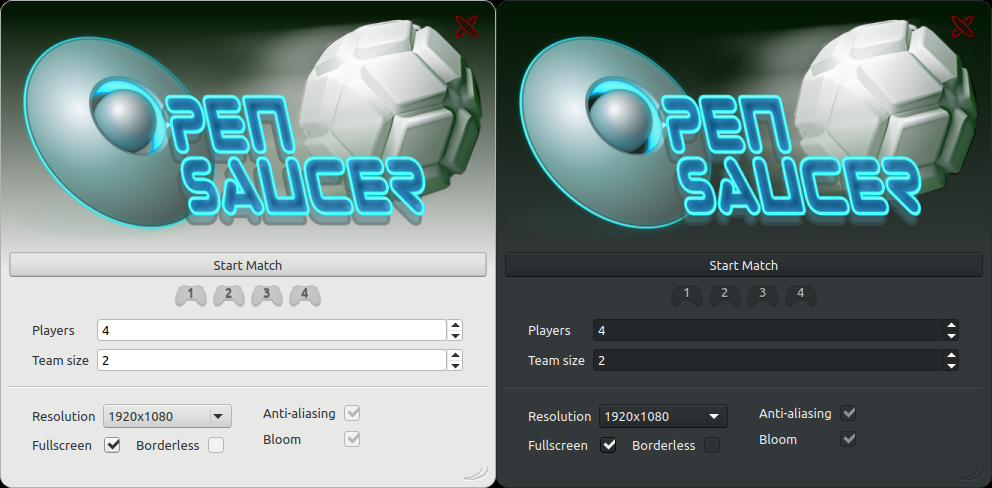Click the resize grip in the dark window
Image resolution: width=992 pixels, height=488 pixels.
(972, 472)
